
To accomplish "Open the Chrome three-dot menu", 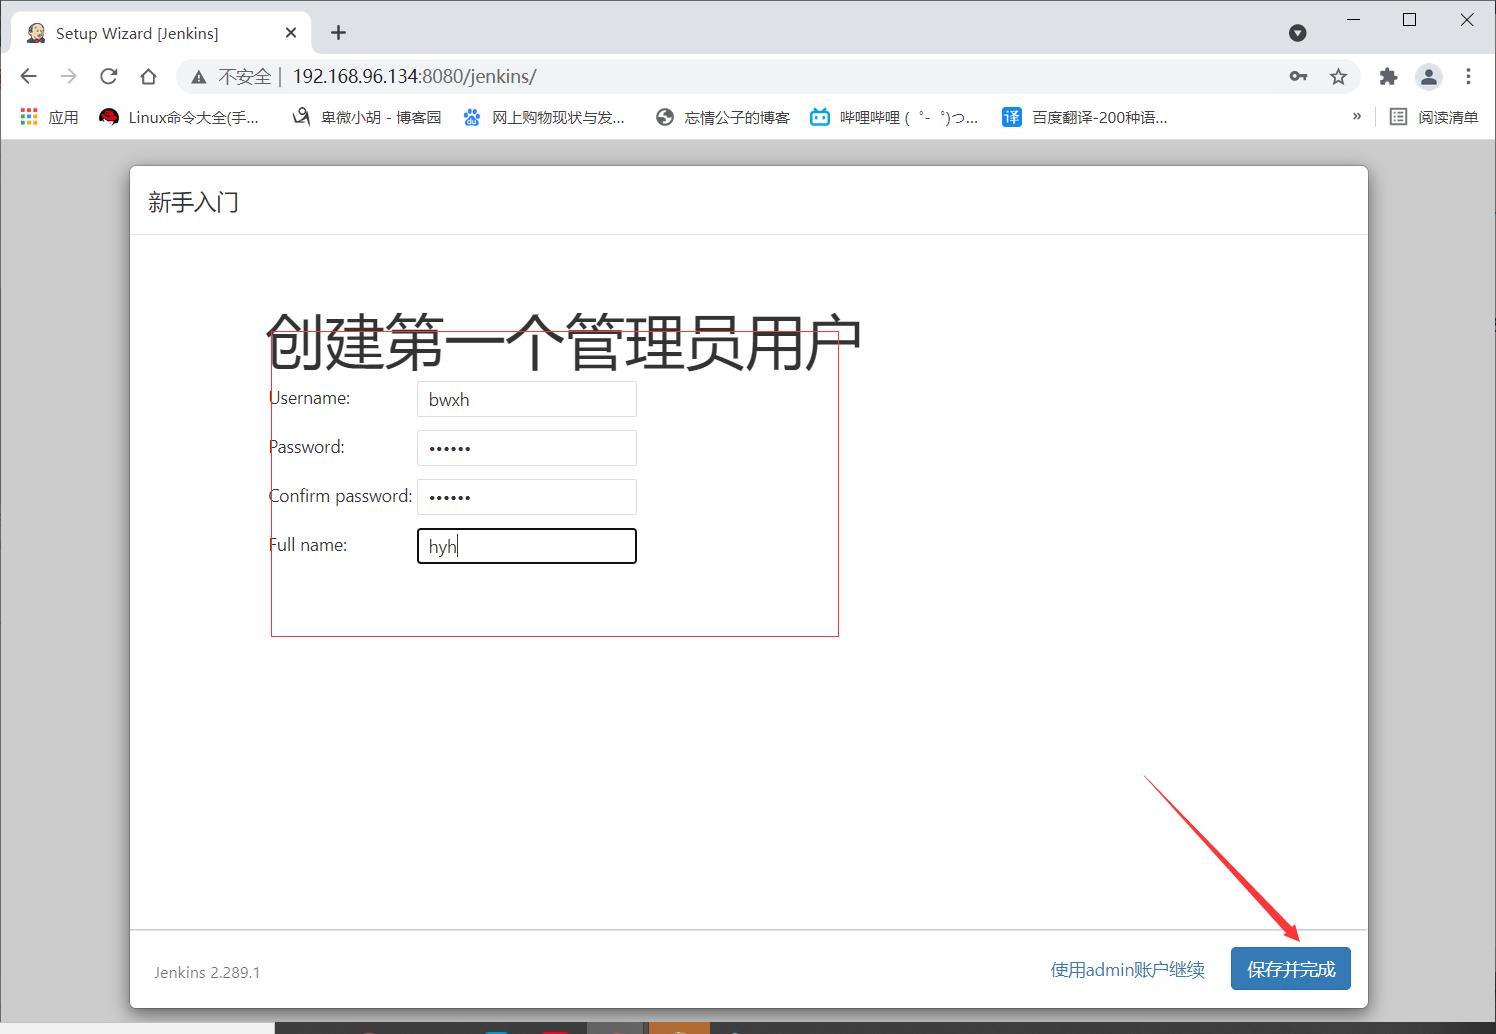I will tap(1468, 76).
